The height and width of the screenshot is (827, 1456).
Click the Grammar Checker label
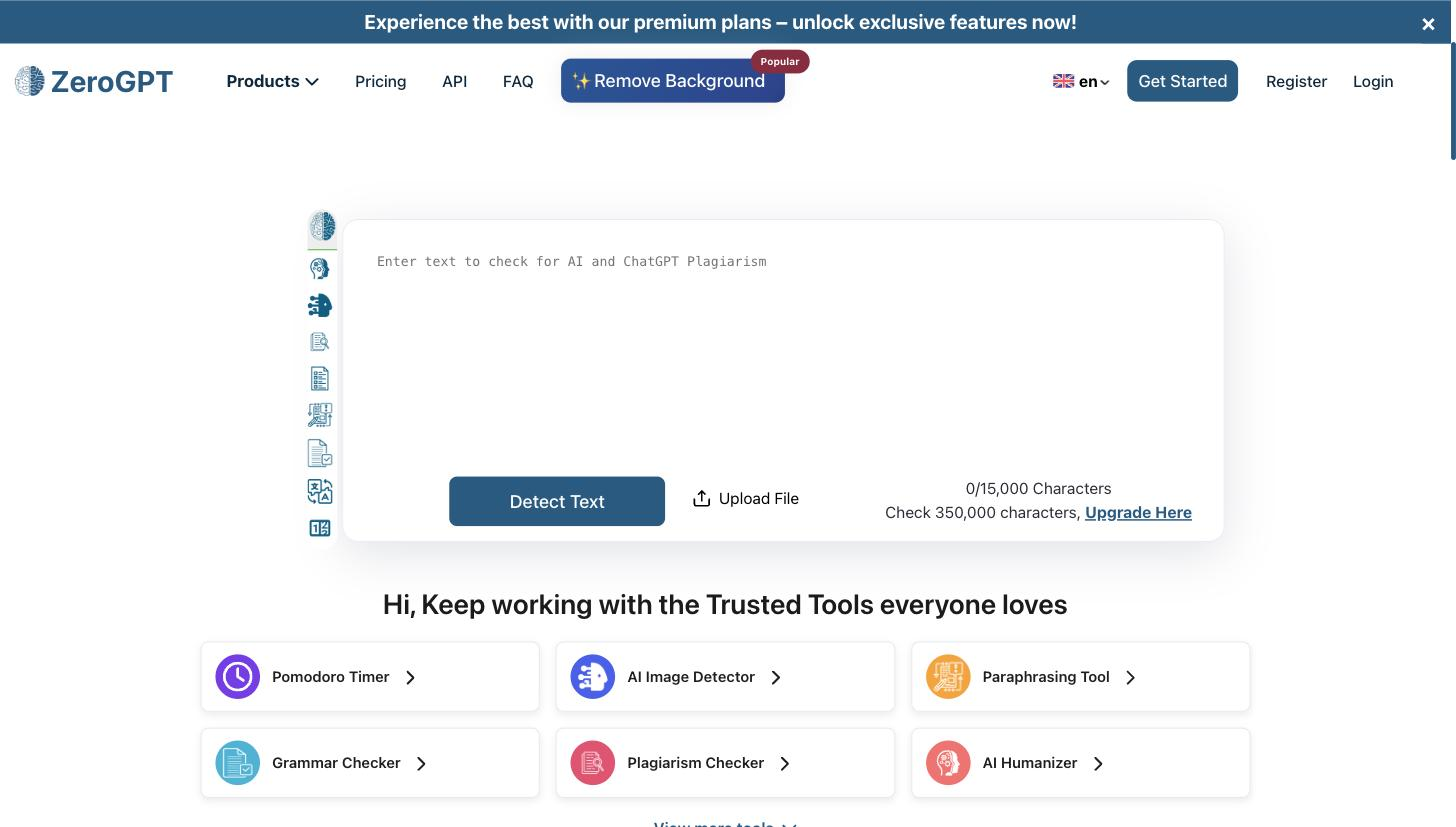[336, 763]
